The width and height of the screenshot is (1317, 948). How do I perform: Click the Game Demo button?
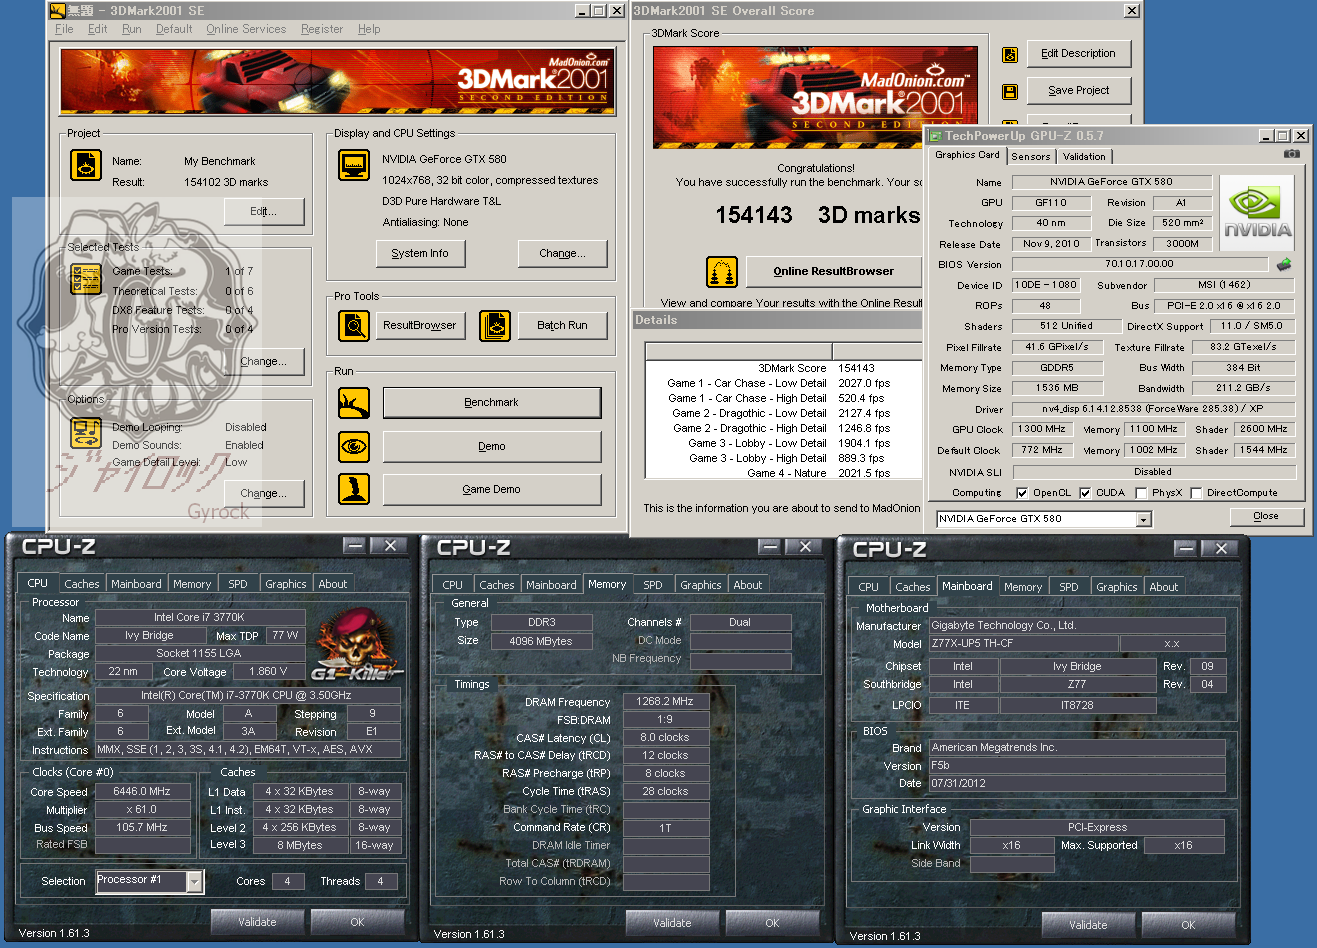(492, 489)
